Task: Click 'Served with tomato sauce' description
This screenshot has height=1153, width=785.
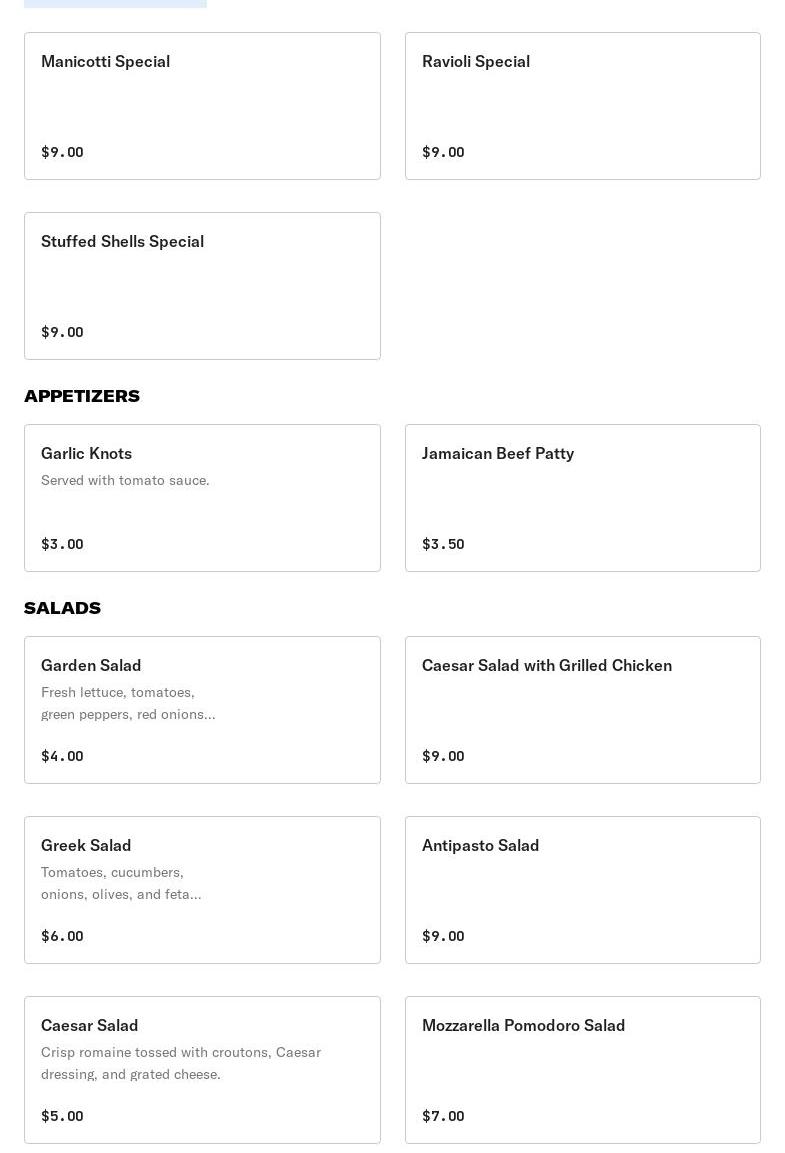Action: 125,480
